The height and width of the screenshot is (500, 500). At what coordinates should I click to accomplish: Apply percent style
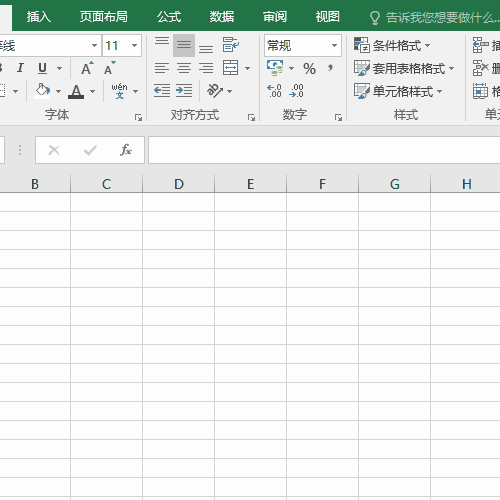point(309,69)
